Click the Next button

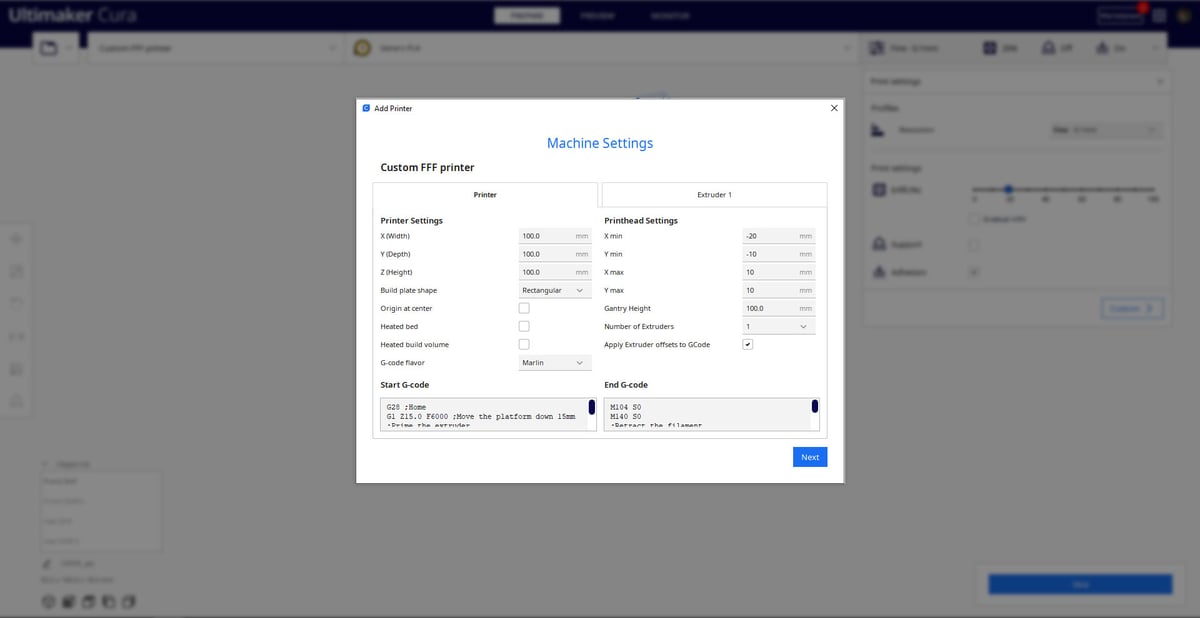pos(810,457)
